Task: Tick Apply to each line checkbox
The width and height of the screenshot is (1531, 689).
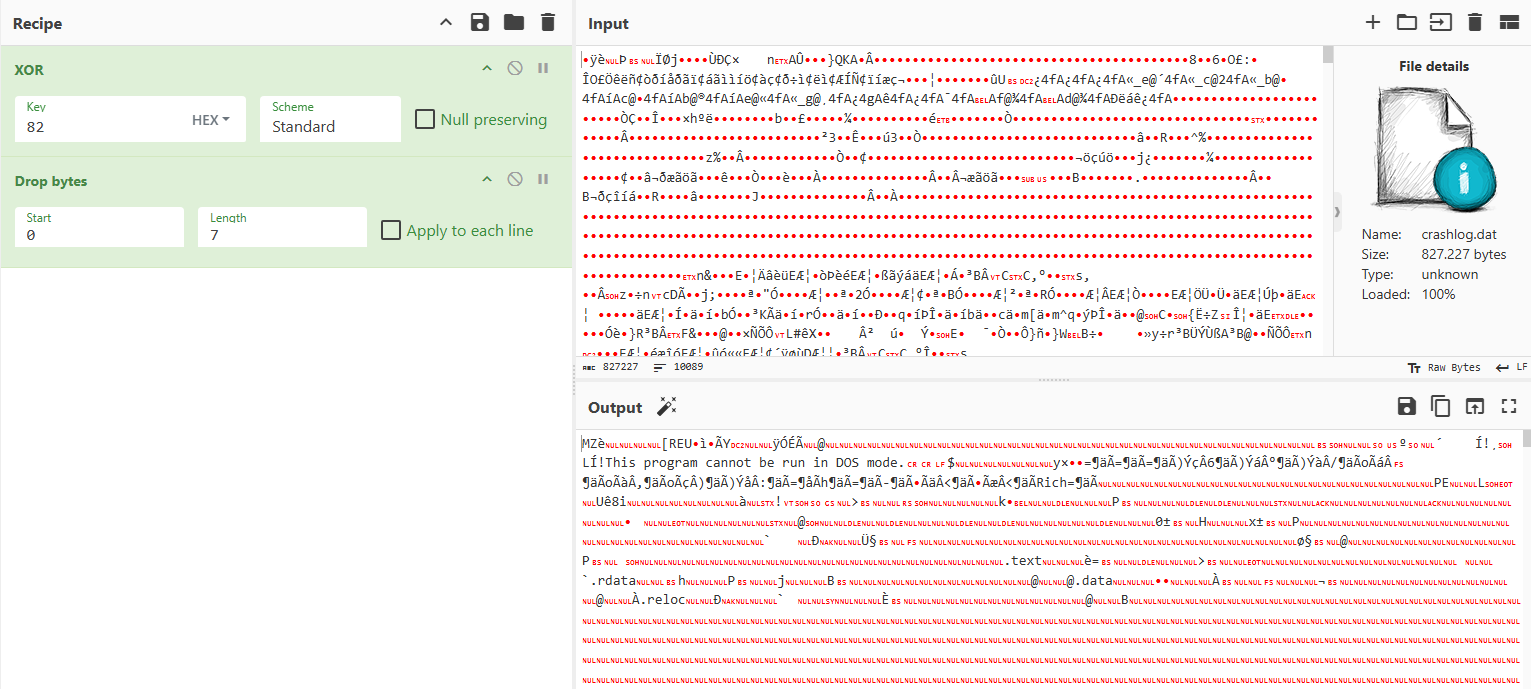Action: click(x=391, y=230)
